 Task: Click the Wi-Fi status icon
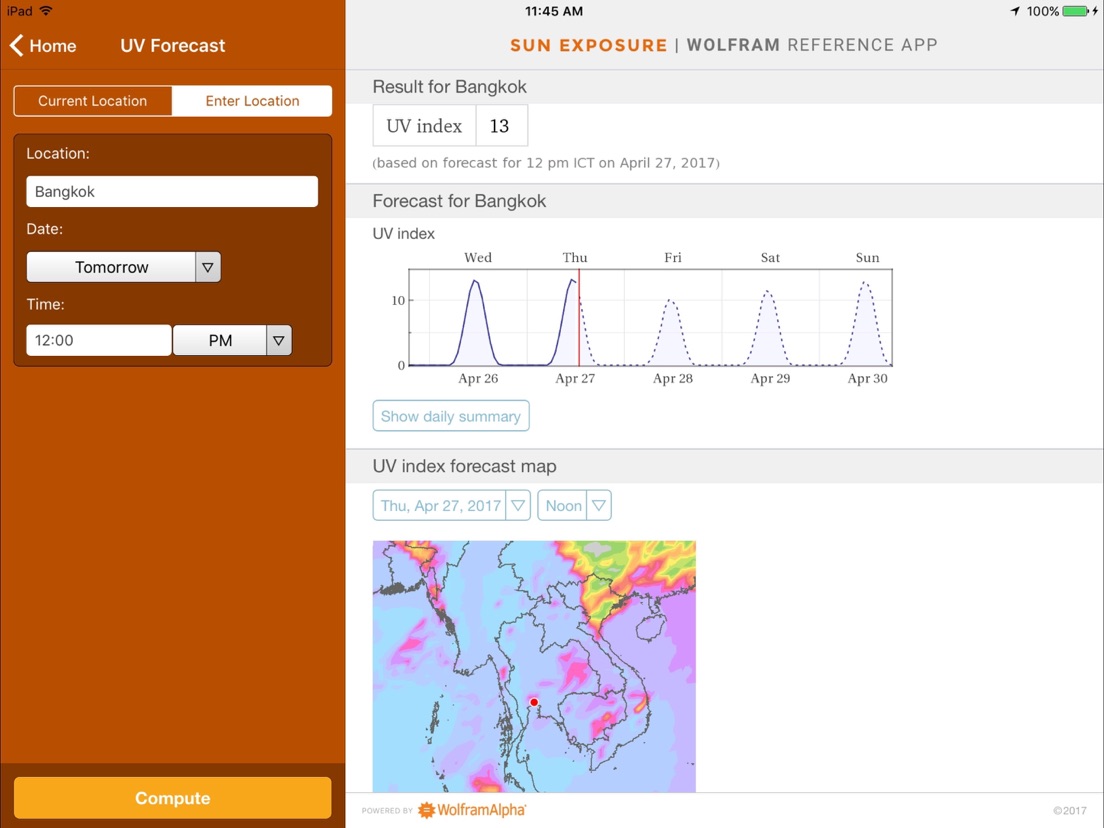(x=46, y=11)
